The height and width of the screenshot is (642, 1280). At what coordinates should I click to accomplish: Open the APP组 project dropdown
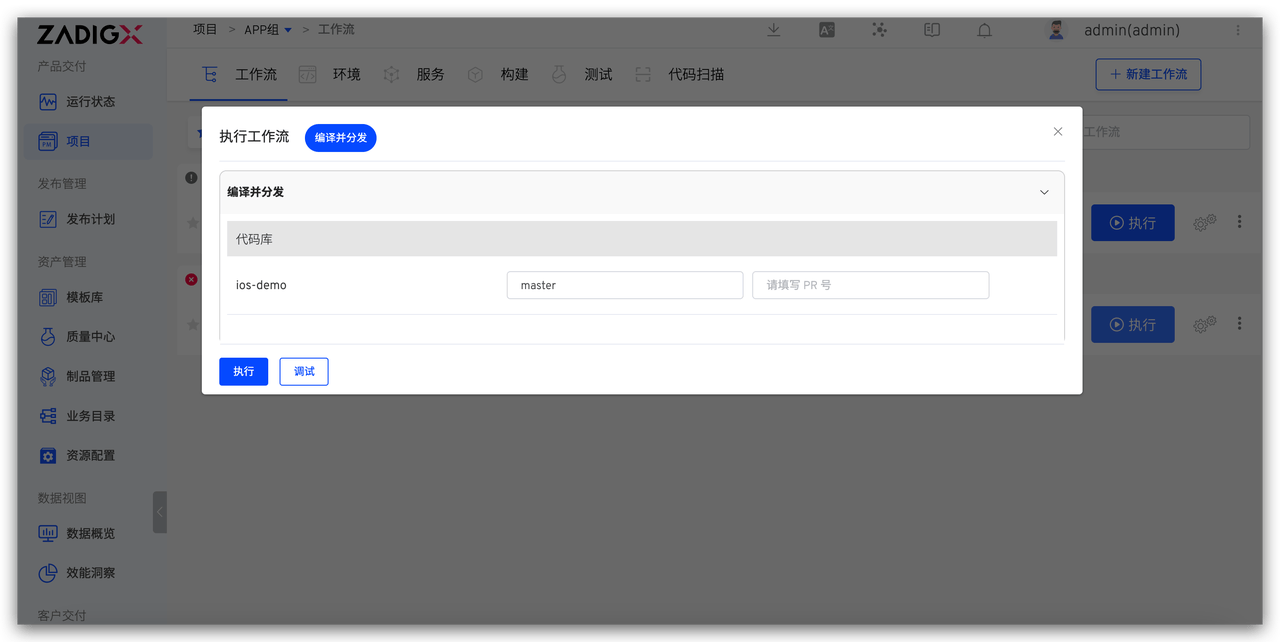268,30
